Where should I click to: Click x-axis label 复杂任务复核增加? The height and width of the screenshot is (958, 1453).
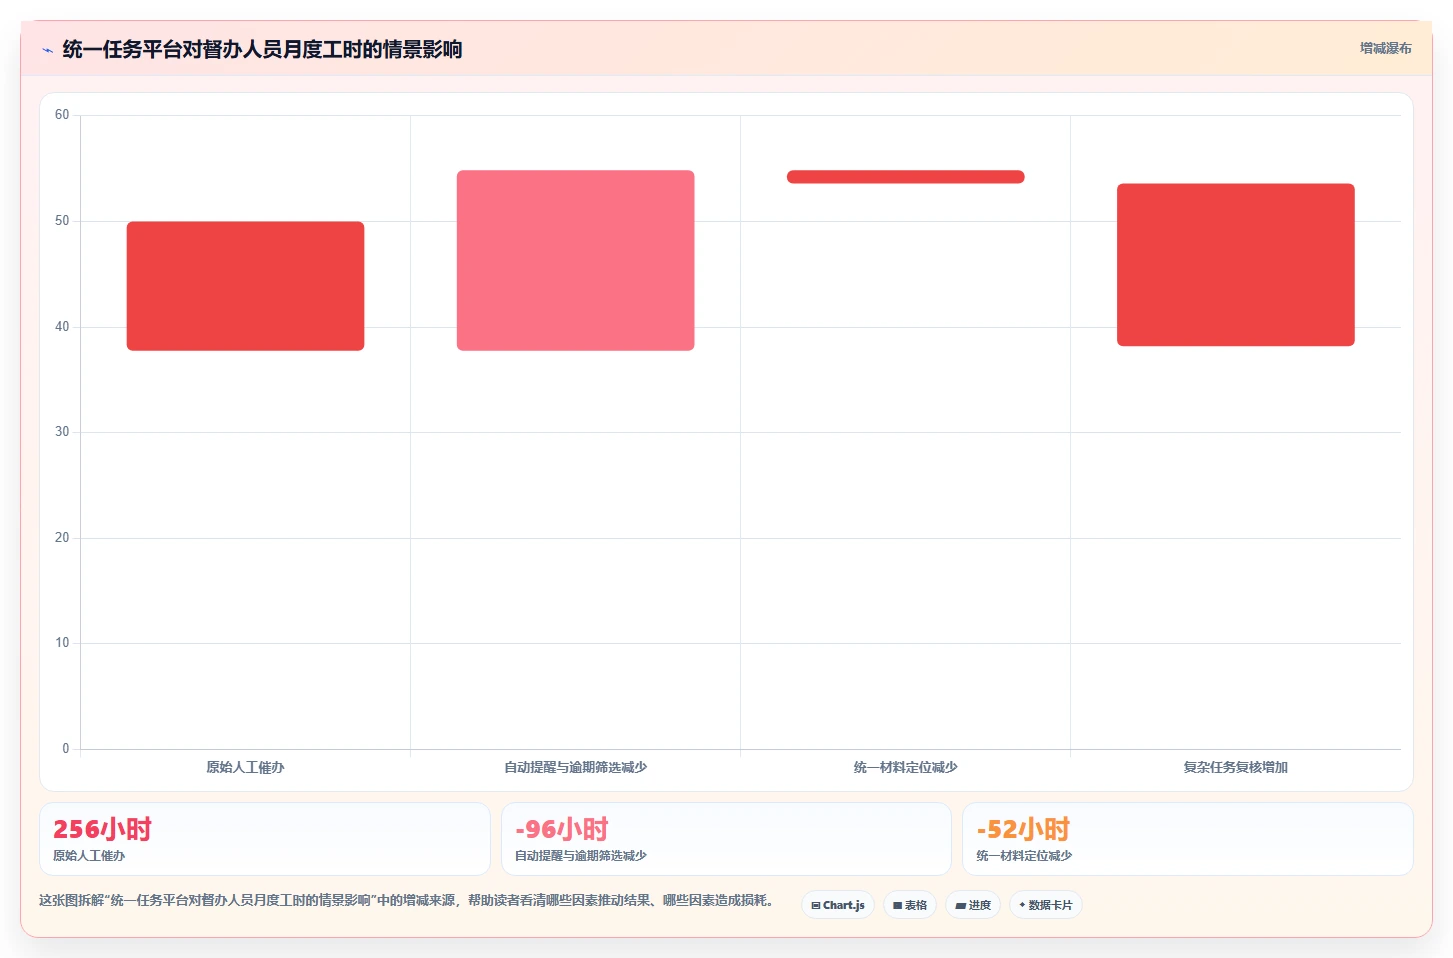(x=1236, y=767)
